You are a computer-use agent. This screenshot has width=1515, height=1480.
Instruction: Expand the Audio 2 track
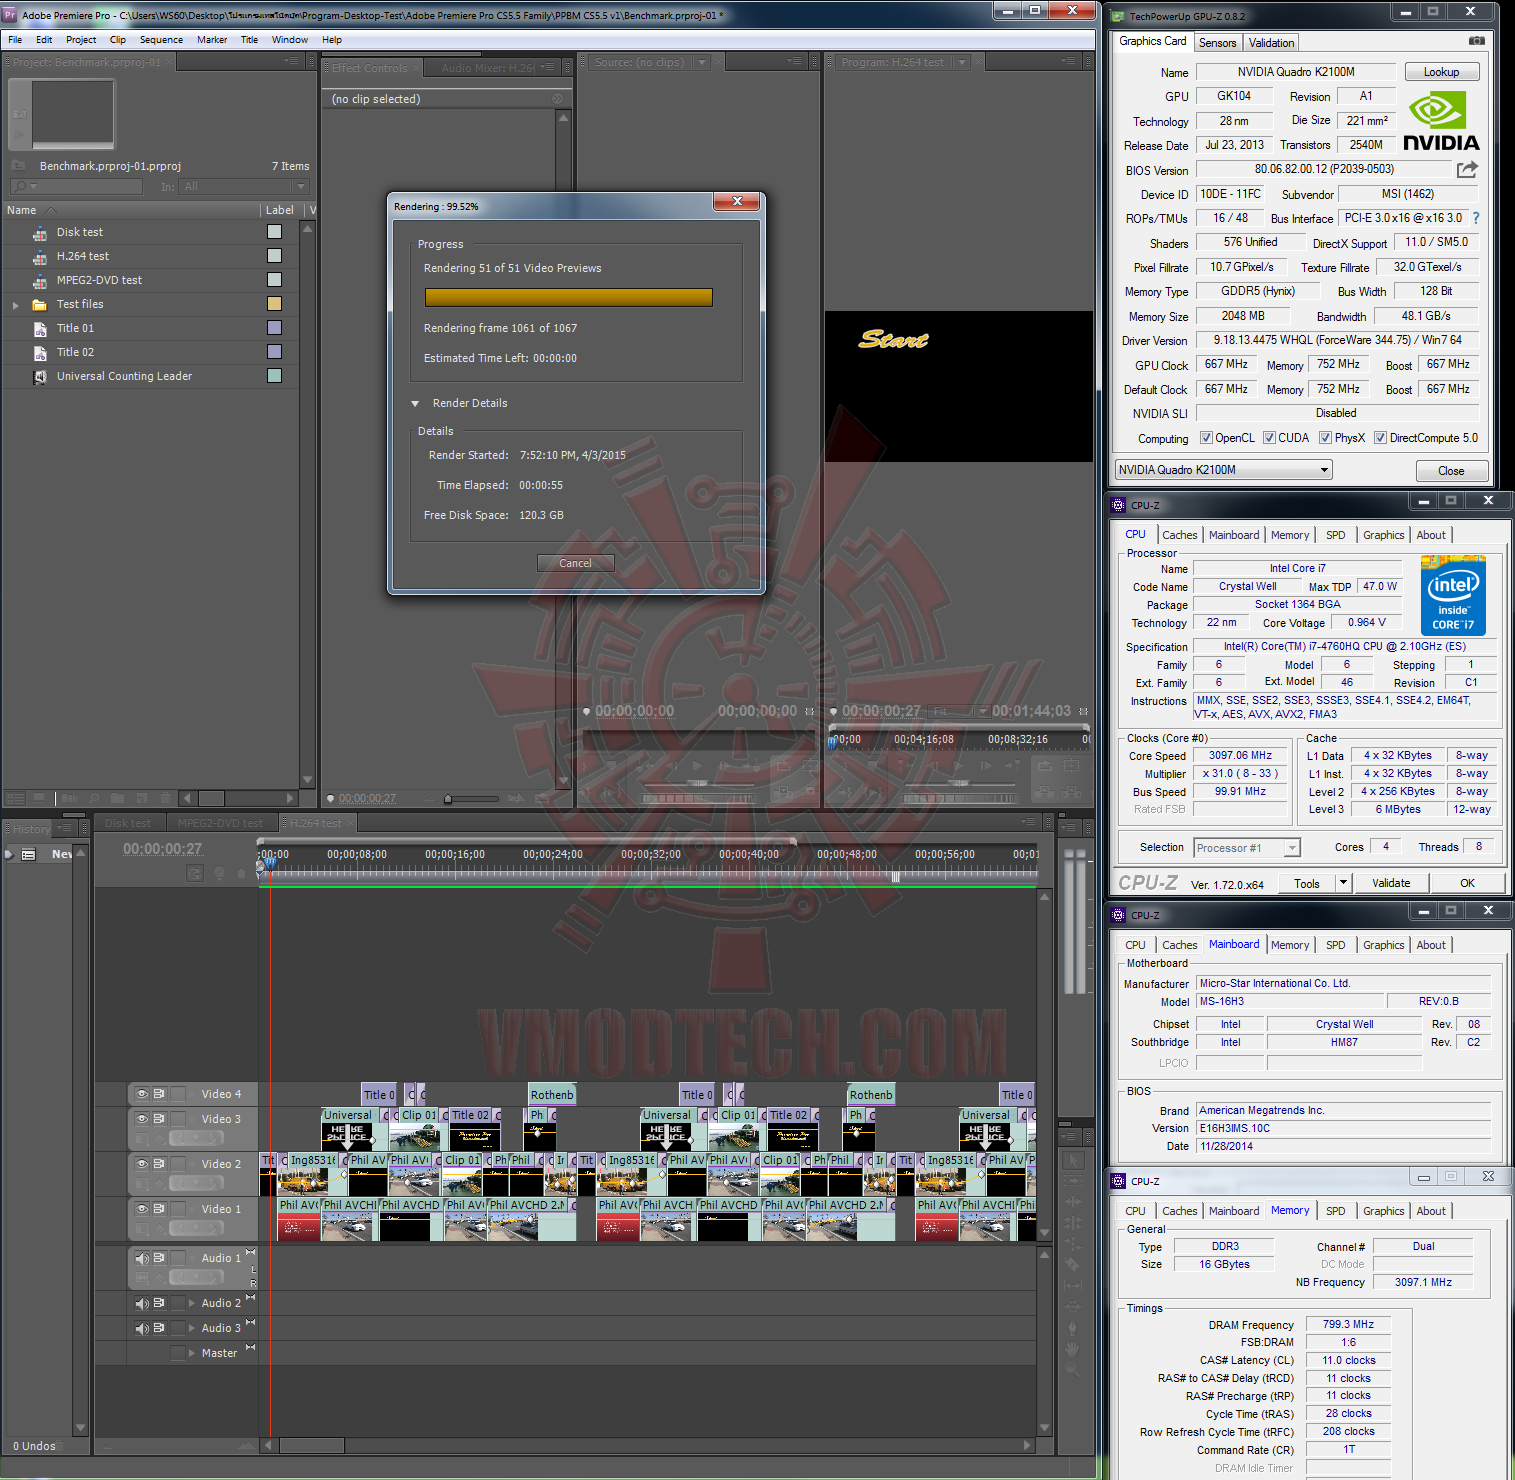tap(192, 1303)
